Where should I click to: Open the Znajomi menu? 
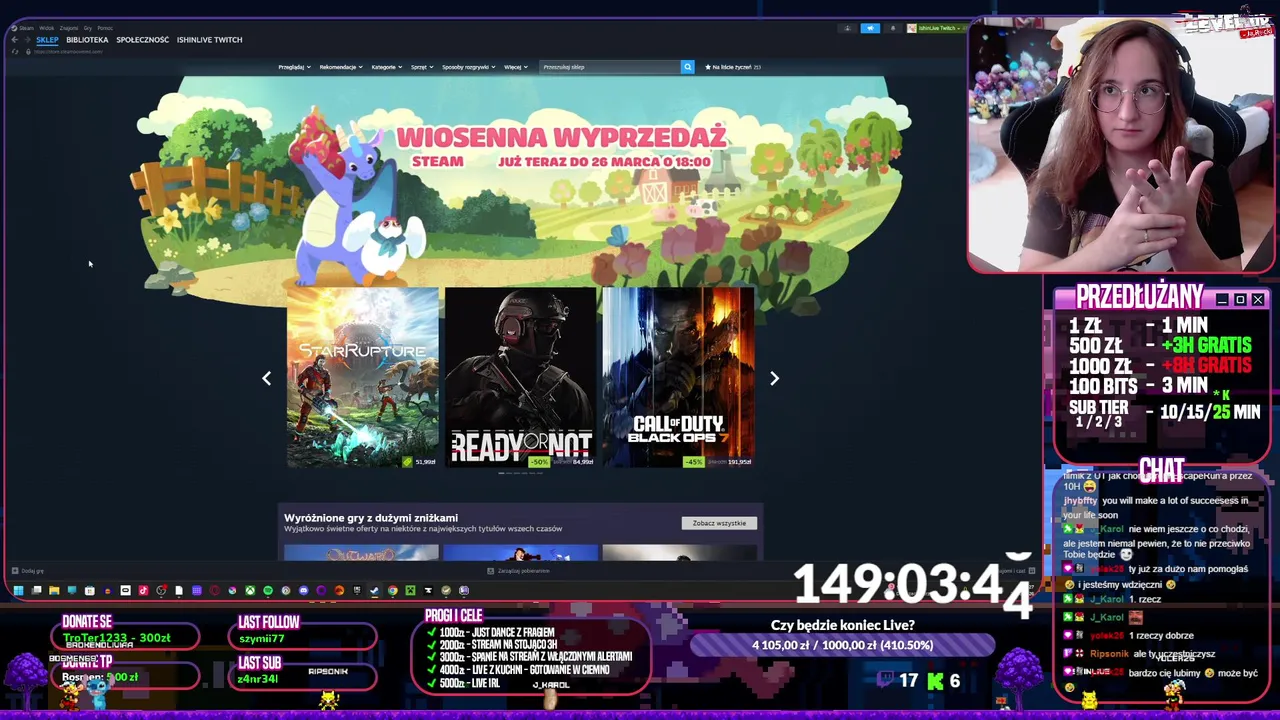click(69, 28)
